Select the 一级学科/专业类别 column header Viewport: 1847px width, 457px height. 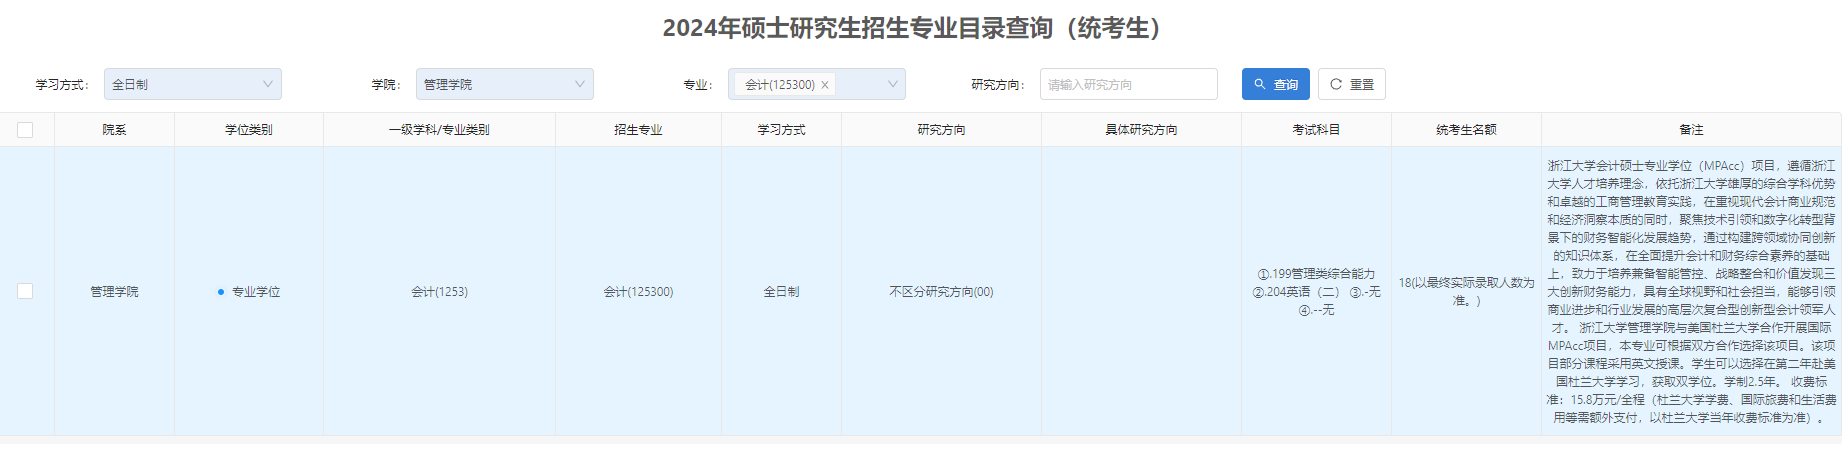click(x=439, y=130)
